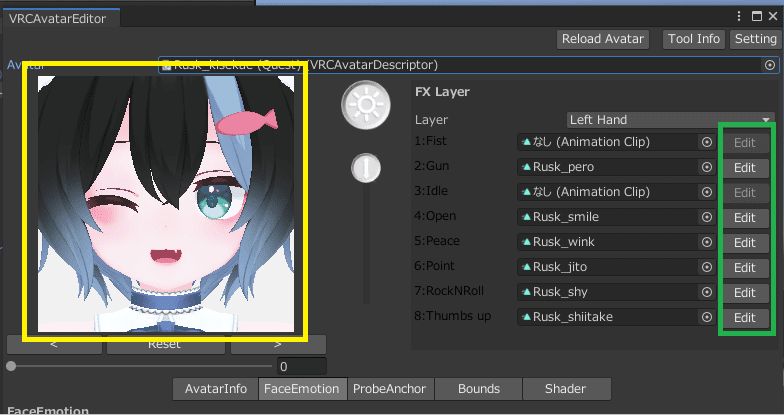The image size is (784, 415).
Task: Edit the 8:Thumbs up Rusk_shiitake animation
Action: pos(744,318)
